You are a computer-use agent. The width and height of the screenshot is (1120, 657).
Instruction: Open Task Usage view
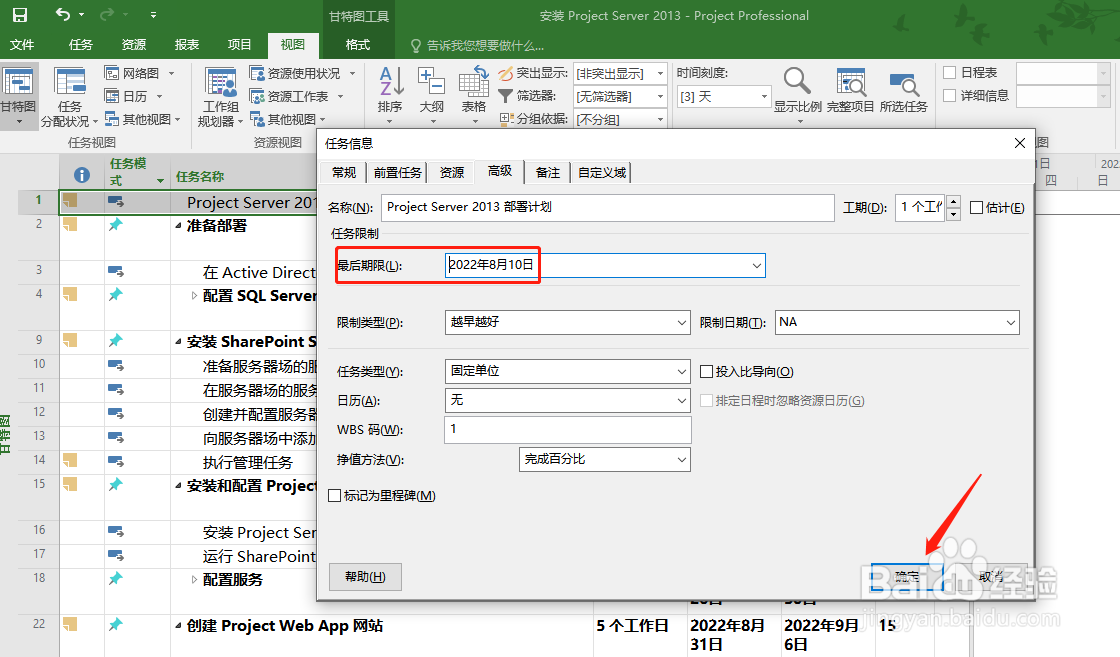(69, 97)
